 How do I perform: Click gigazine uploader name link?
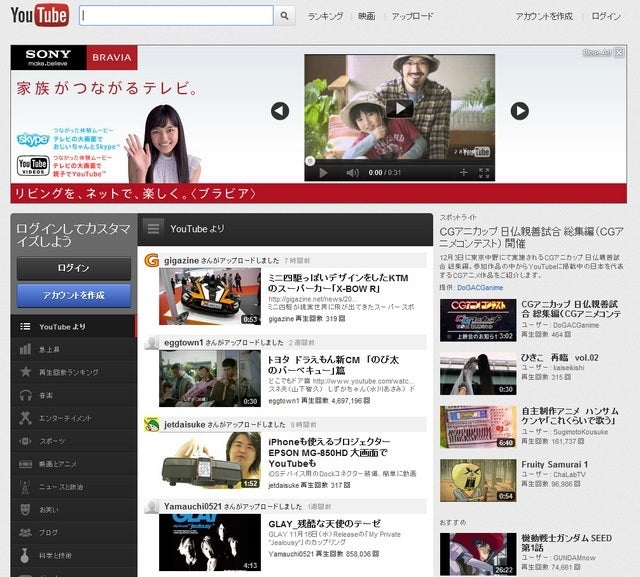[181, 260]
